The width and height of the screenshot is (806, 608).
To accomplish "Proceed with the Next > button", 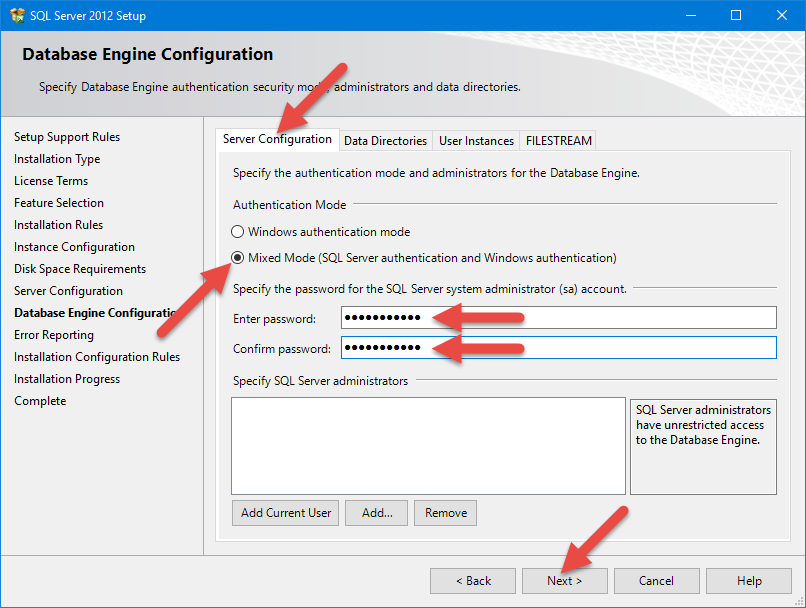I will click(x=564, y=581).
